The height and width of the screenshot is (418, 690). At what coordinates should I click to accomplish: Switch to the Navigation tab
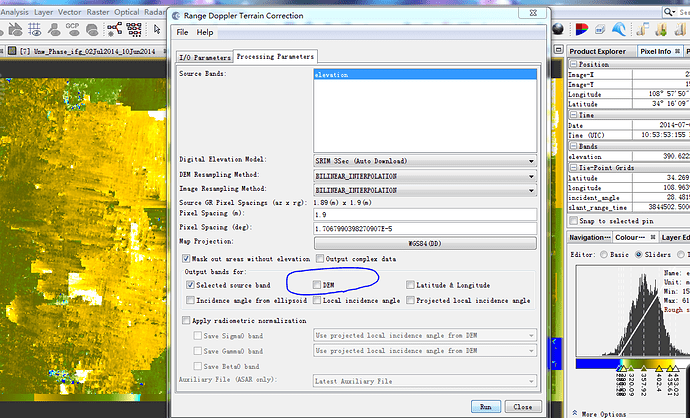point(589,238)
